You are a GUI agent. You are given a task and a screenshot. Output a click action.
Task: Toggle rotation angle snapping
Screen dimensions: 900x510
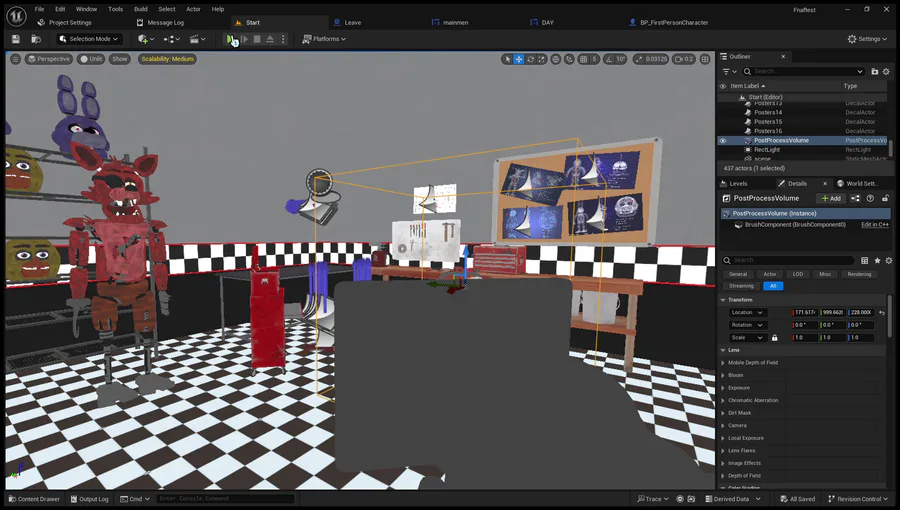[x=608, y=59]
